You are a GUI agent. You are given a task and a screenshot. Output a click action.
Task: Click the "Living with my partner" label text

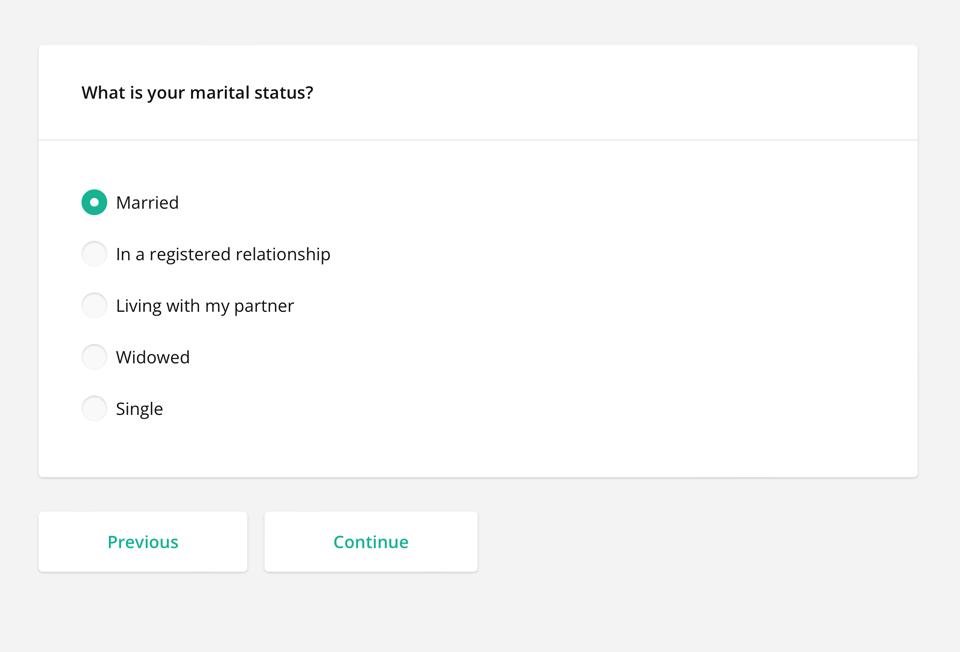(x=205, y=305)
